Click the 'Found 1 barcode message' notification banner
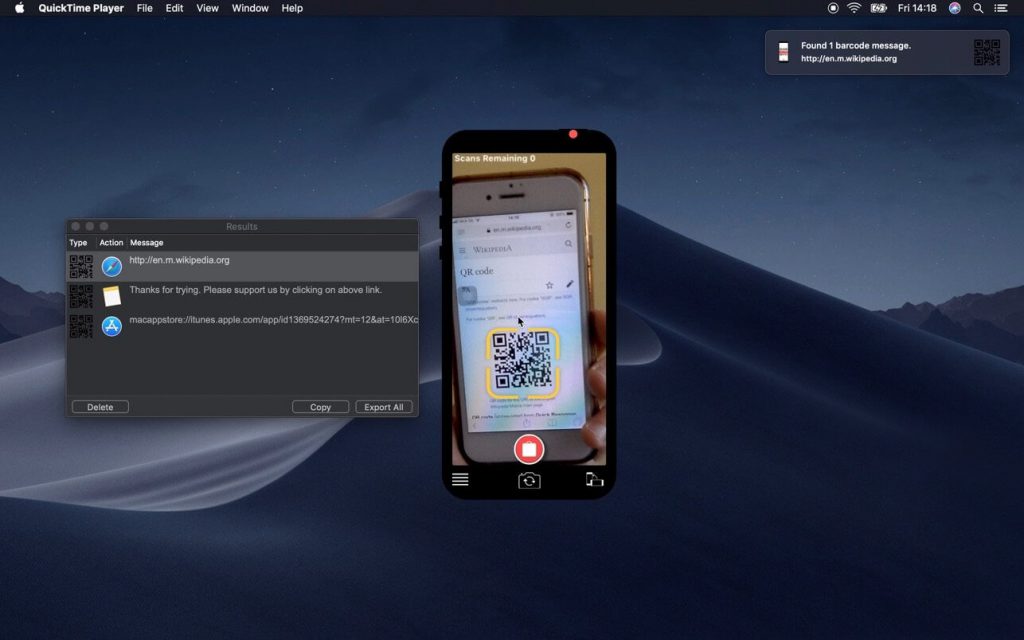 click(885, 51)
